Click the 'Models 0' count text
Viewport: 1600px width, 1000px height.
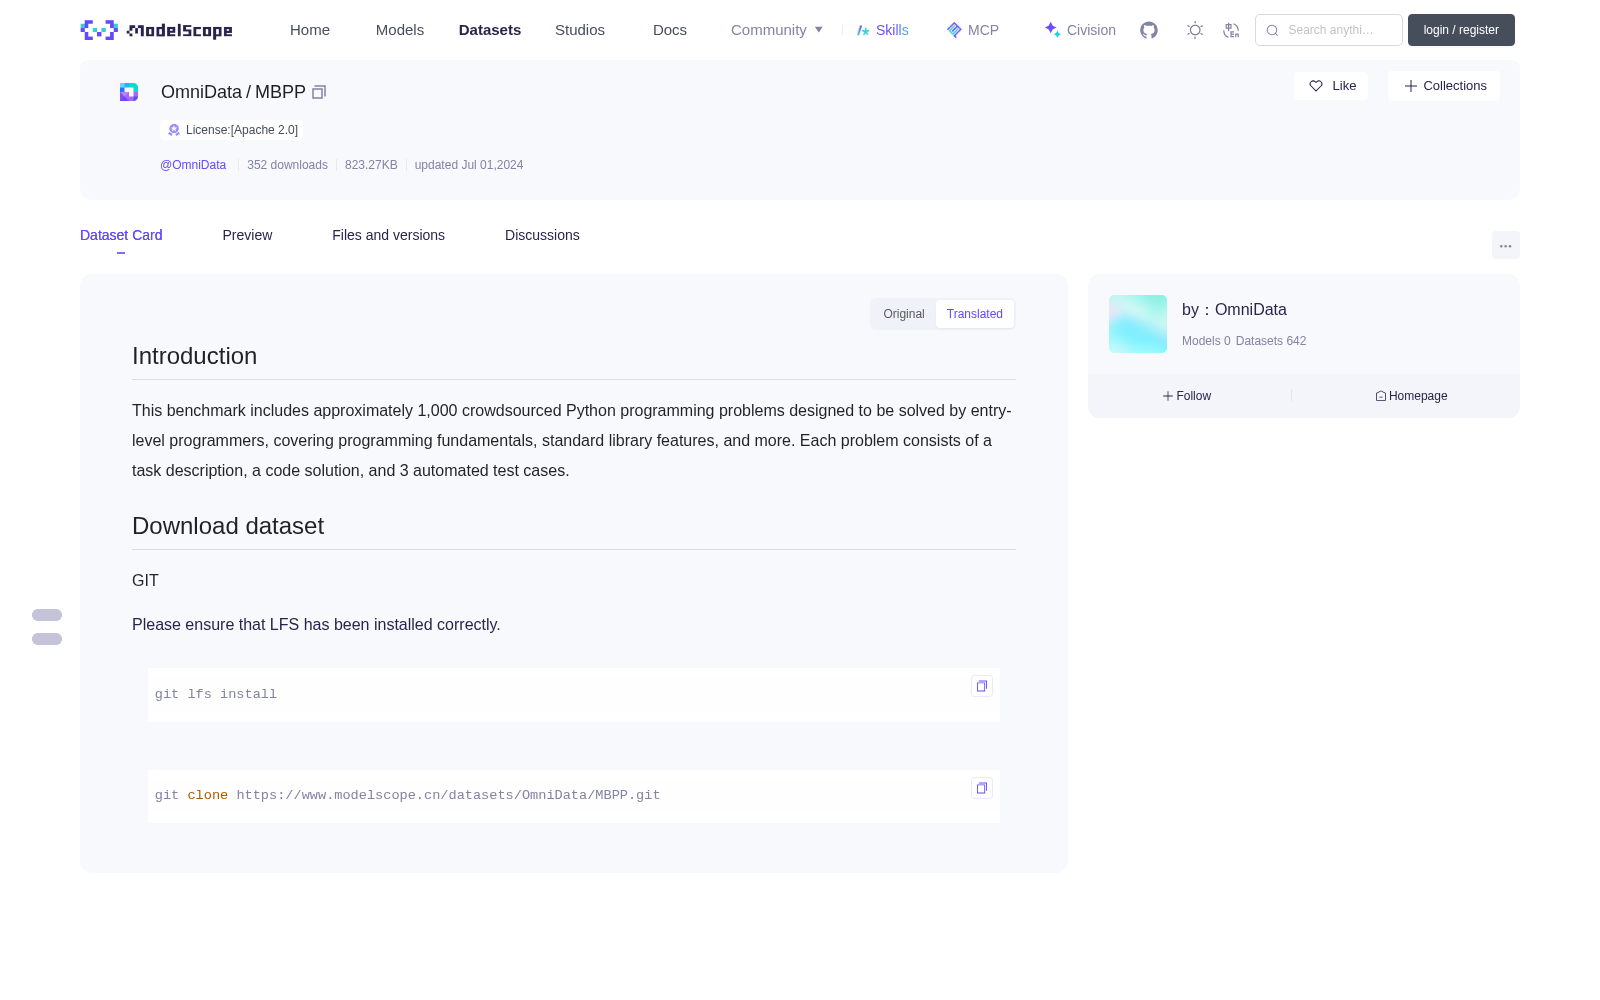pyautogui.click(x=1206, y=341)
